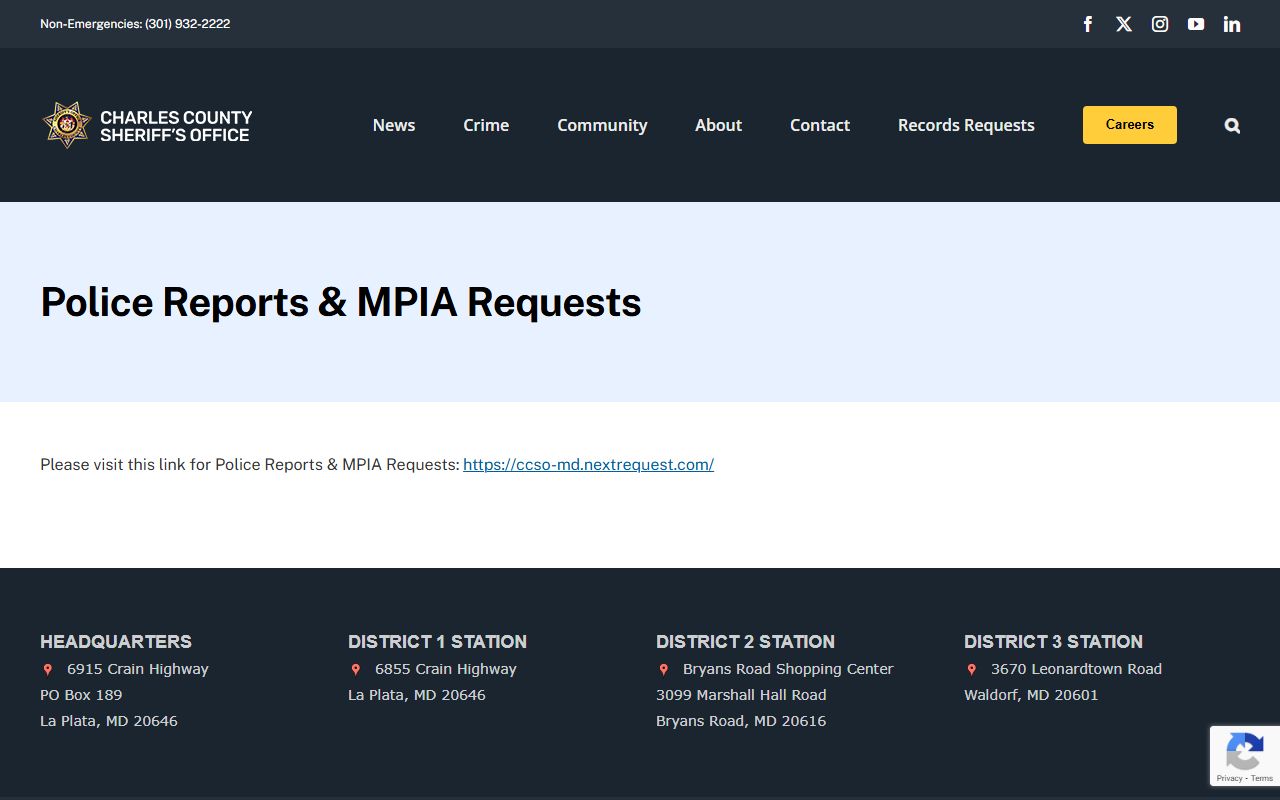1280x800 pixels.
Task: Click the District 3 Station map pin
Action: coord(971,670)
